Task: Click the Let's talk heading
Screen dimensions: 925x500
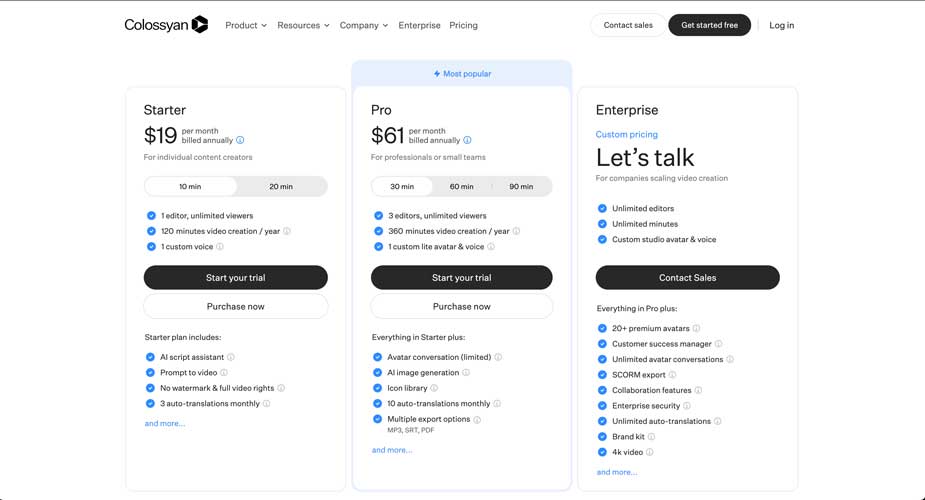Action: (645, 157)
